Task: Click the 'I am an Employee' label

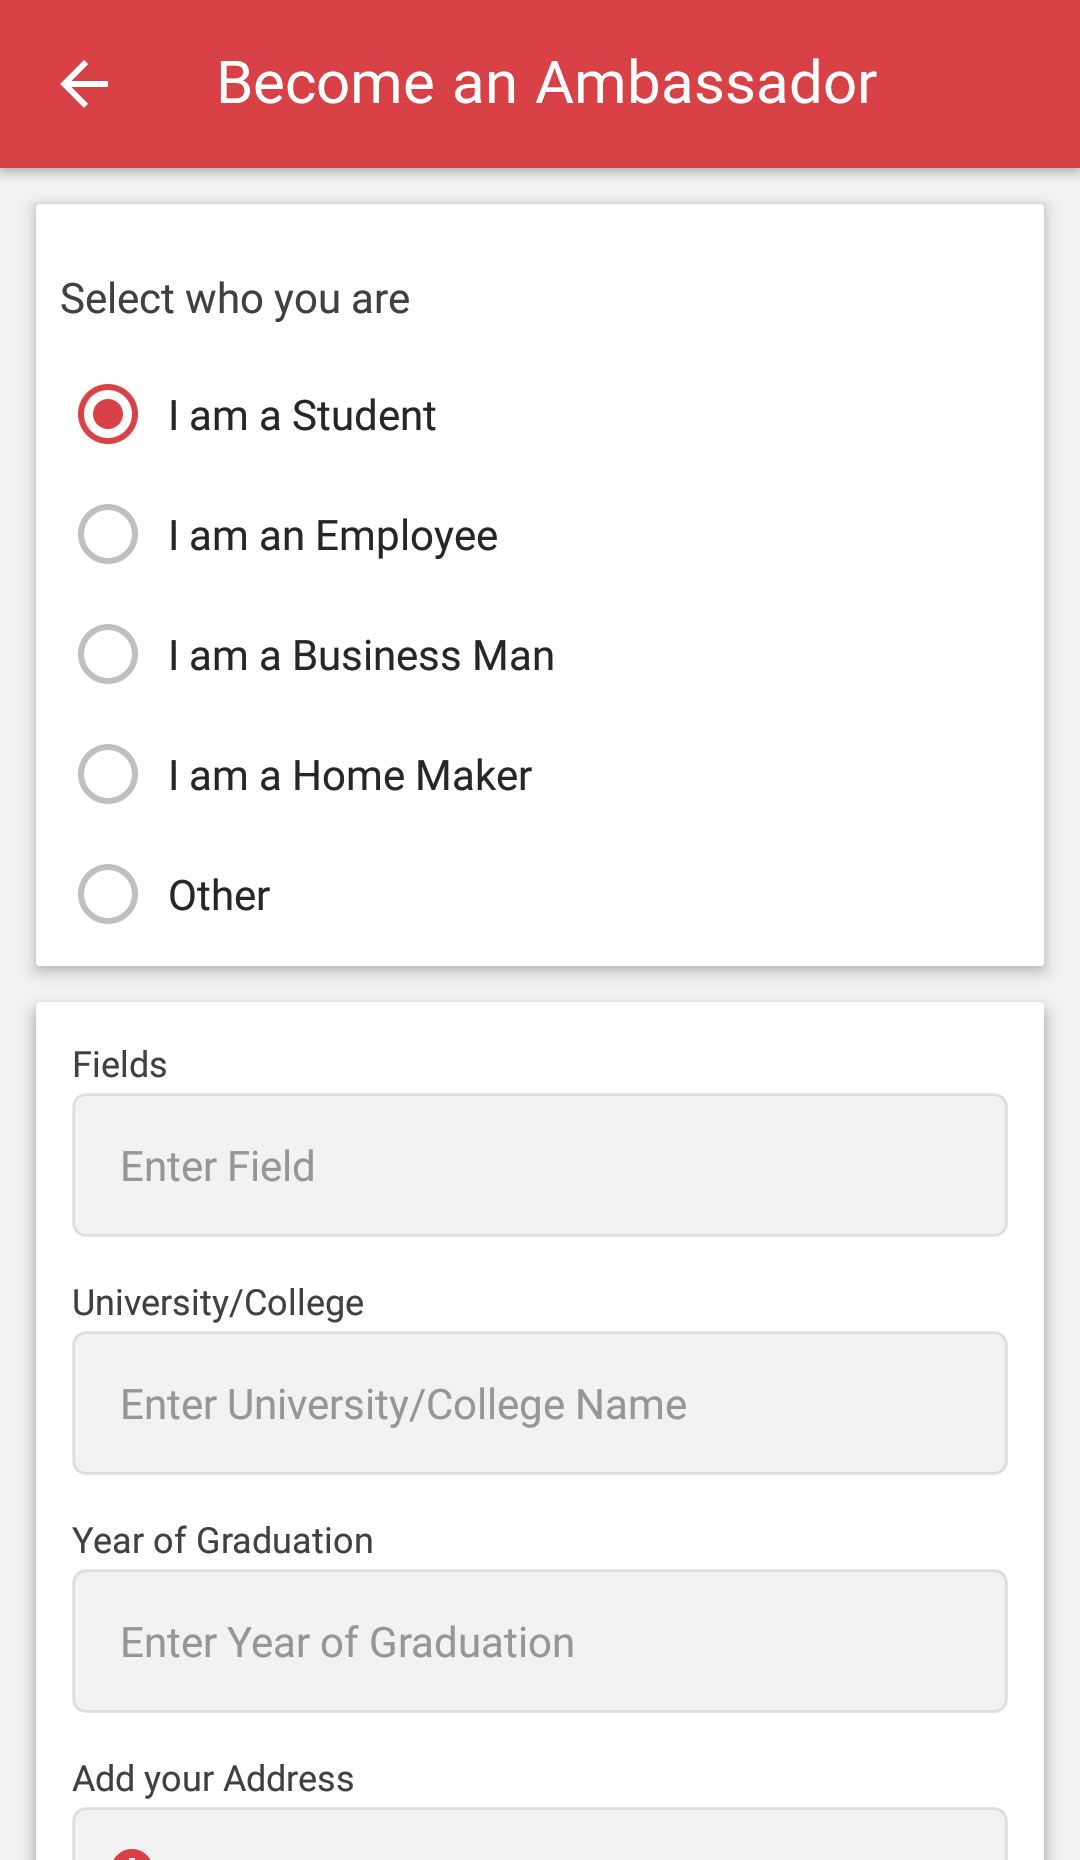Action: coord(333,536)
